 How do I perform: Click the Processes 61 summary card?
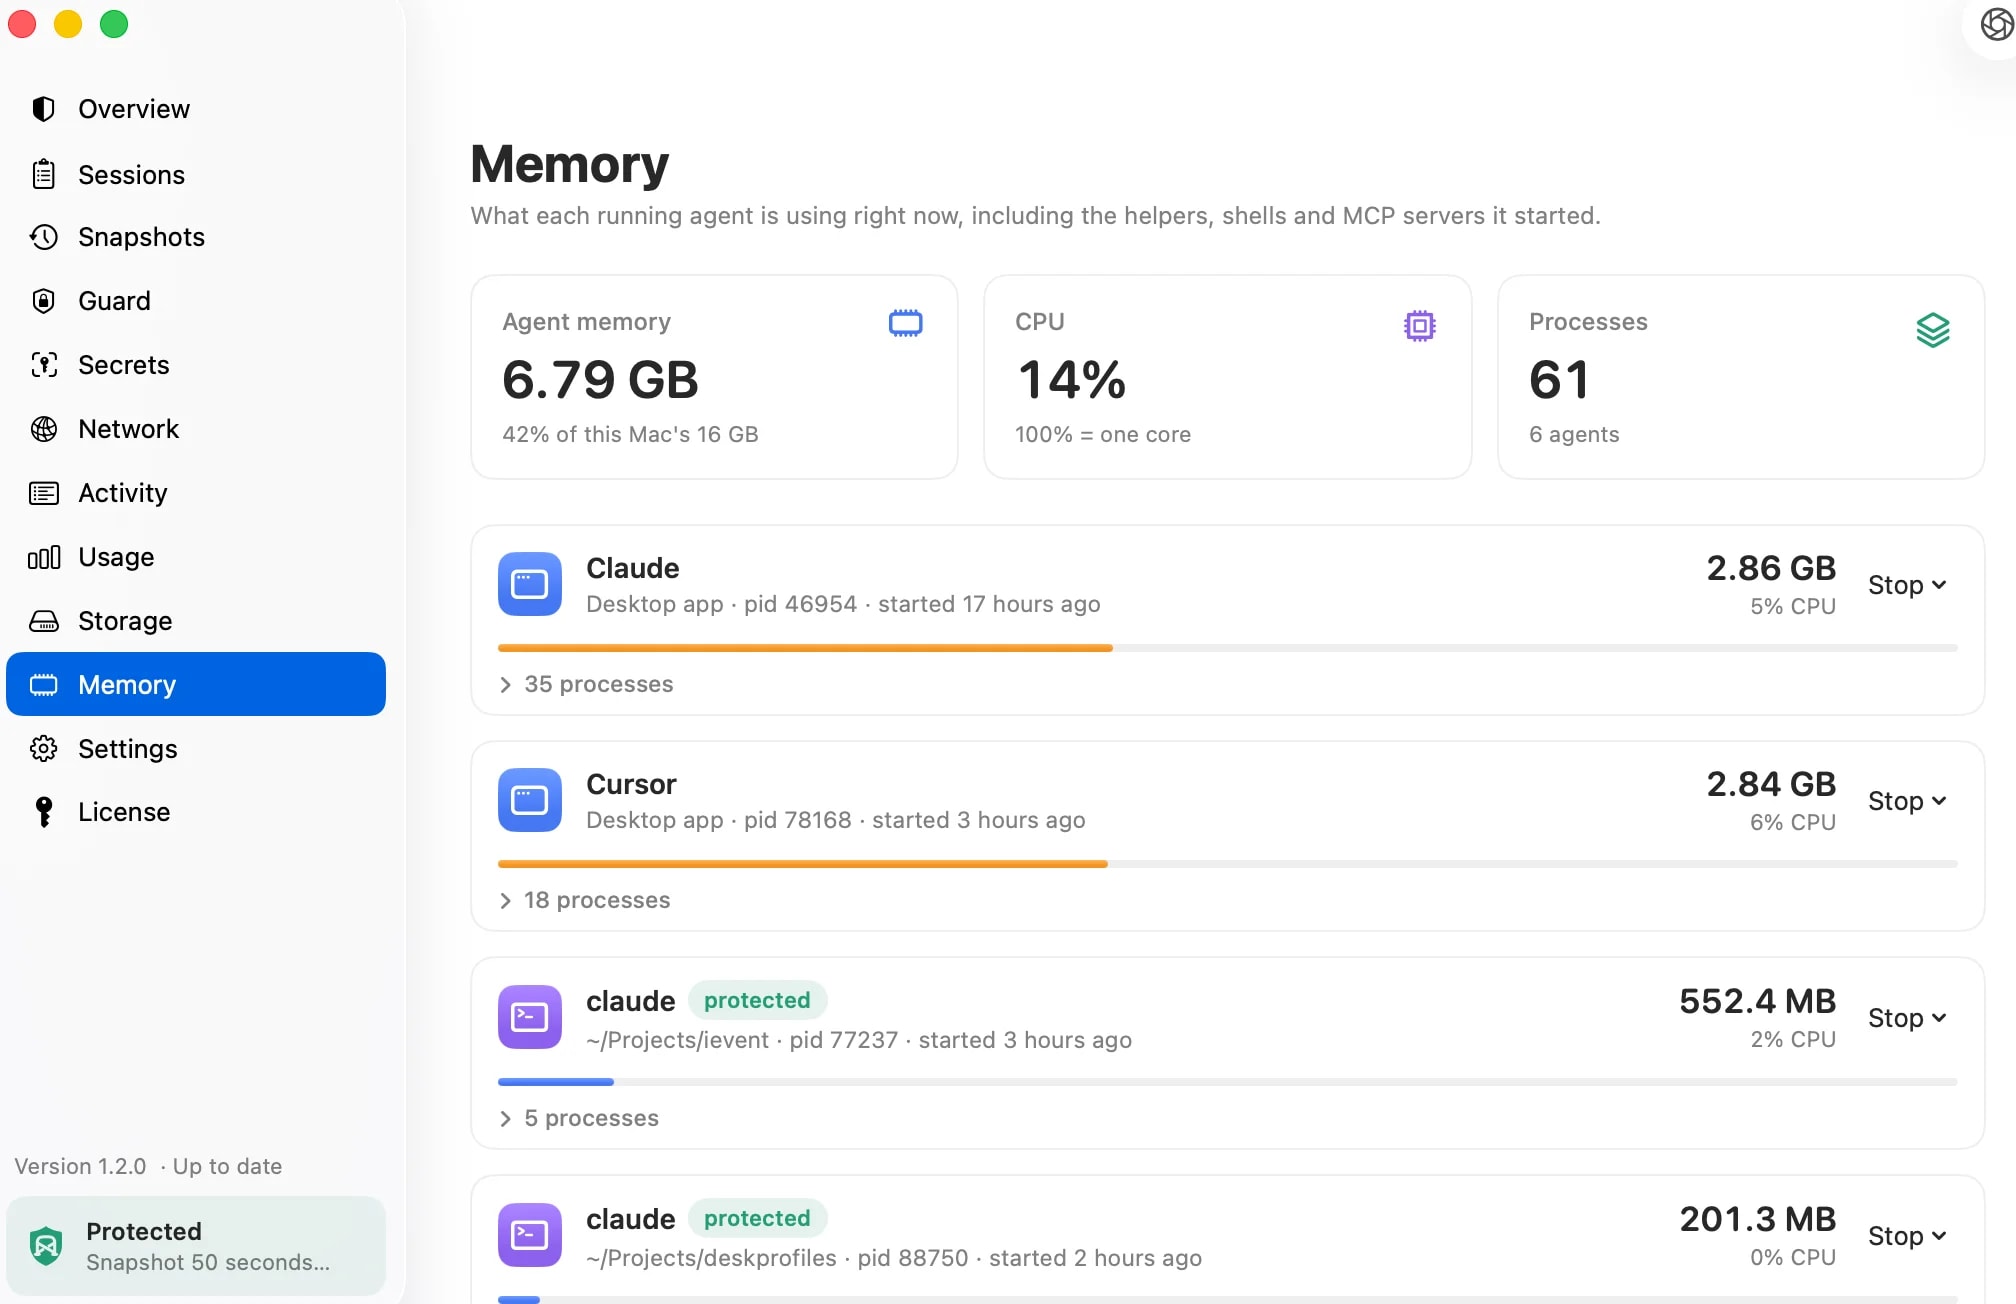tap(1741, 377)
